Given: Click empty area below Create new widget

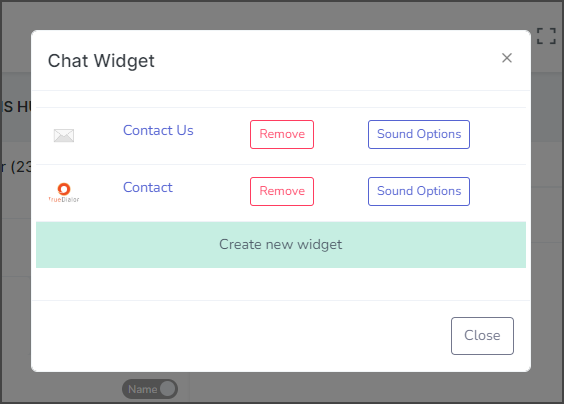Looking at the screenshot, I should 281,284.
